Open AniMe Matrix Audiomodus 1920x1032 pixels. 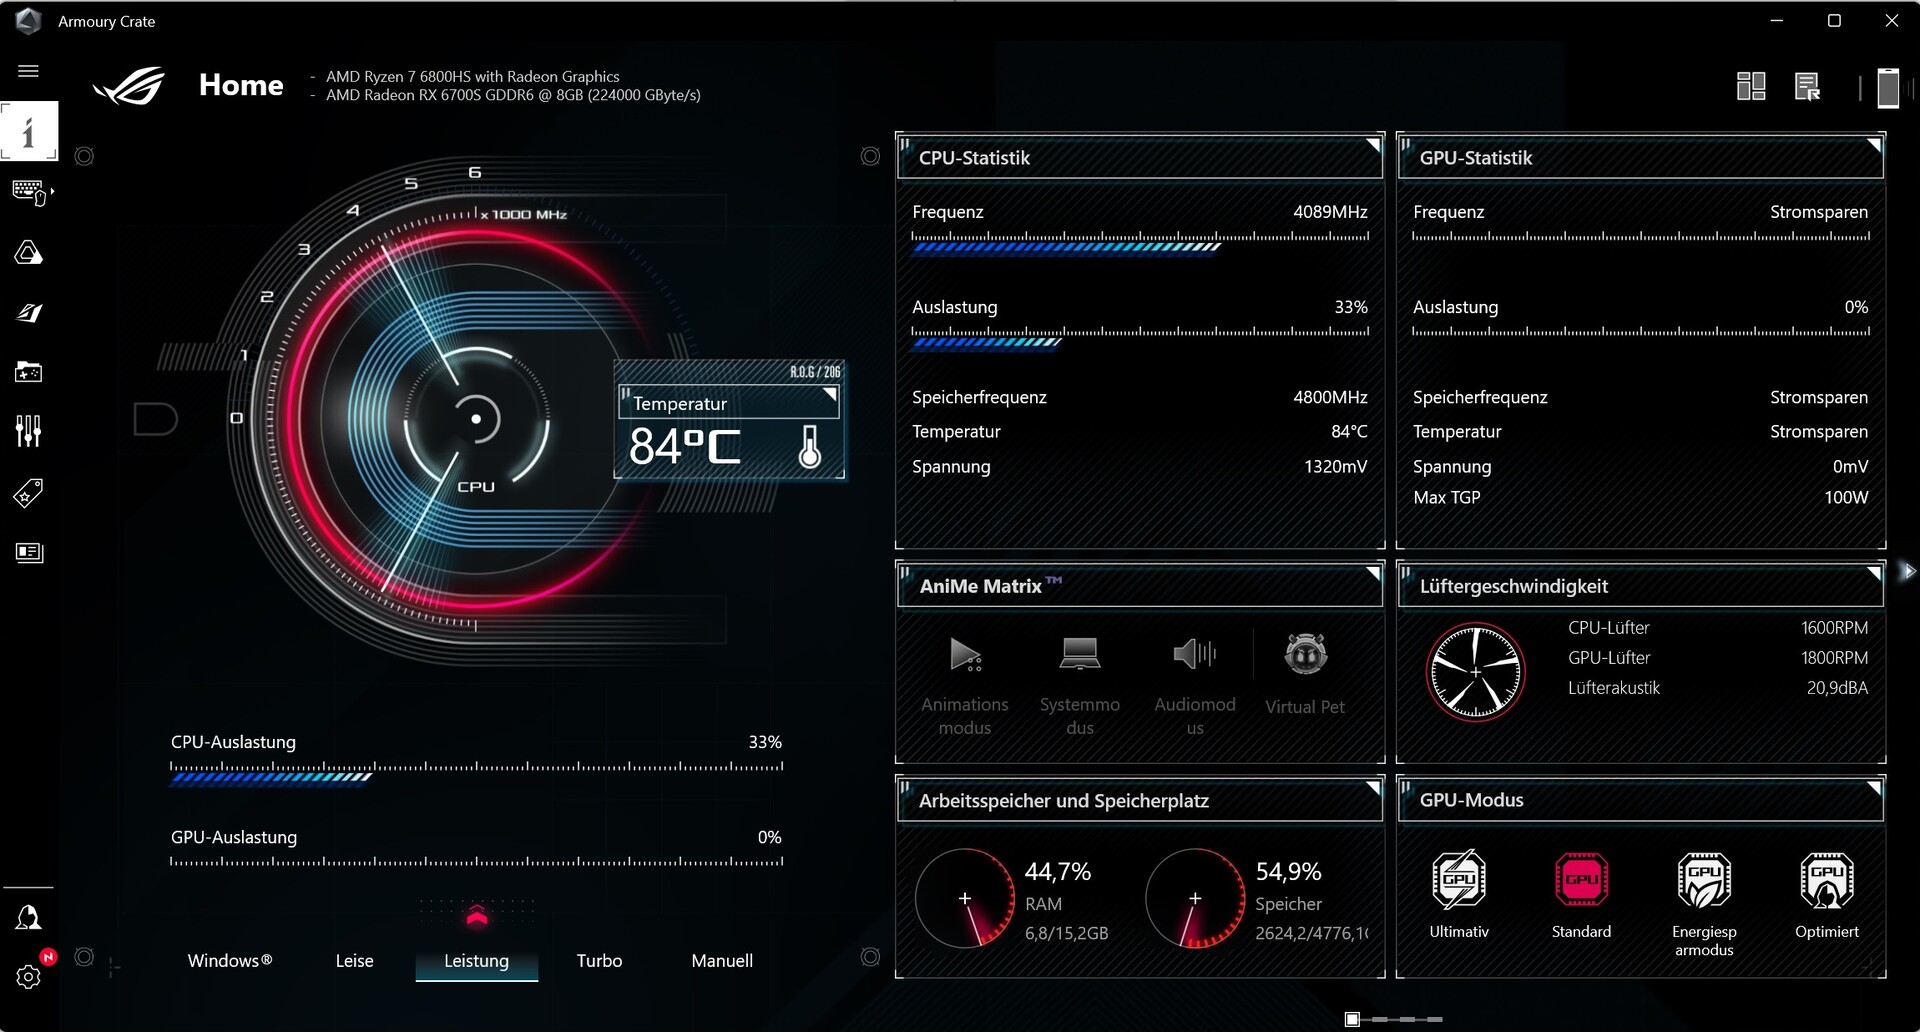[x=1195, y=686]
